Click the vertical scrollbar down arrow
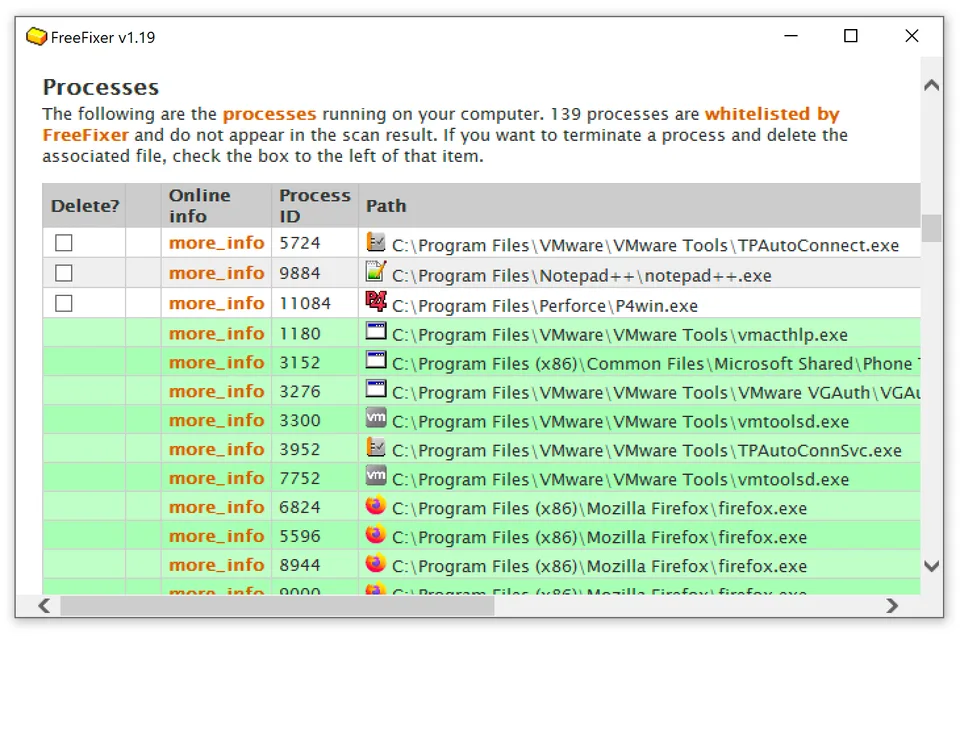This screenshot has height=744, width=960. tap(931, 566)
